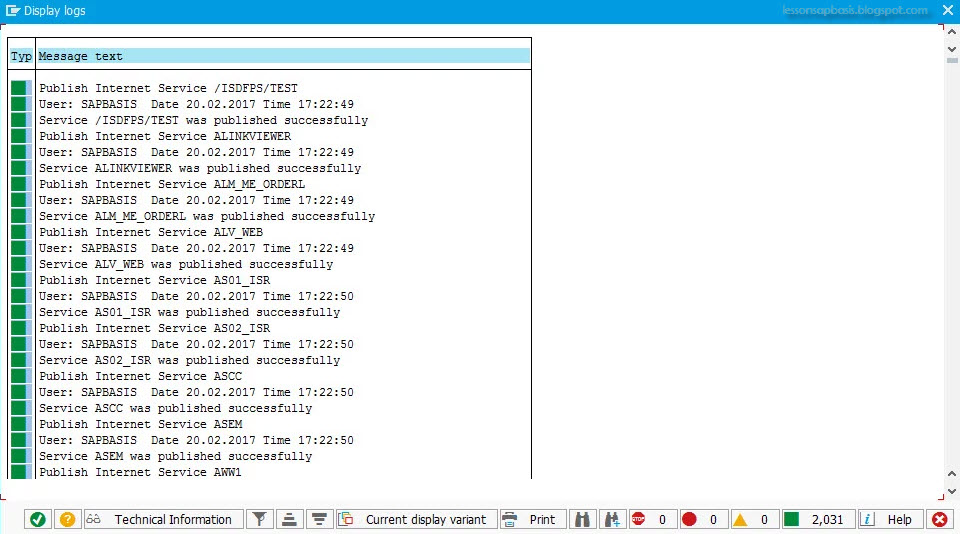This screenshot has width=960, height=534.
Task: Open Technical Information
Action: click(x=163, y=519)
